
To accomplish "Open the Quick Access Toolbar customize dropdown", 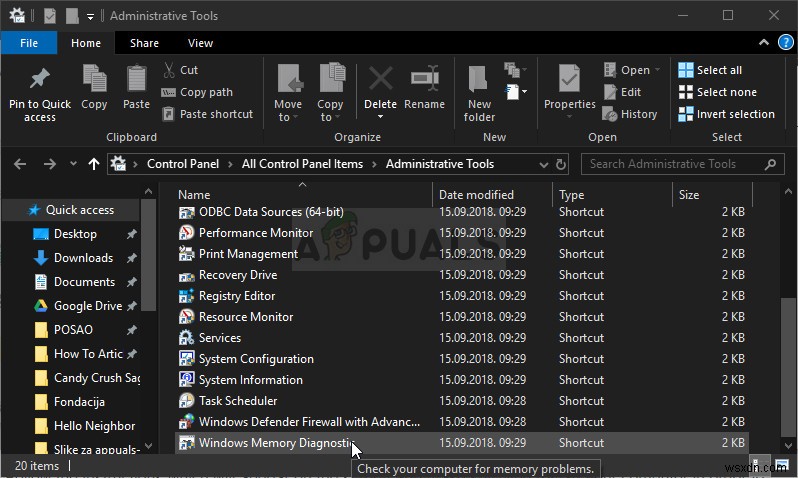I will click(x=90, y=16).
